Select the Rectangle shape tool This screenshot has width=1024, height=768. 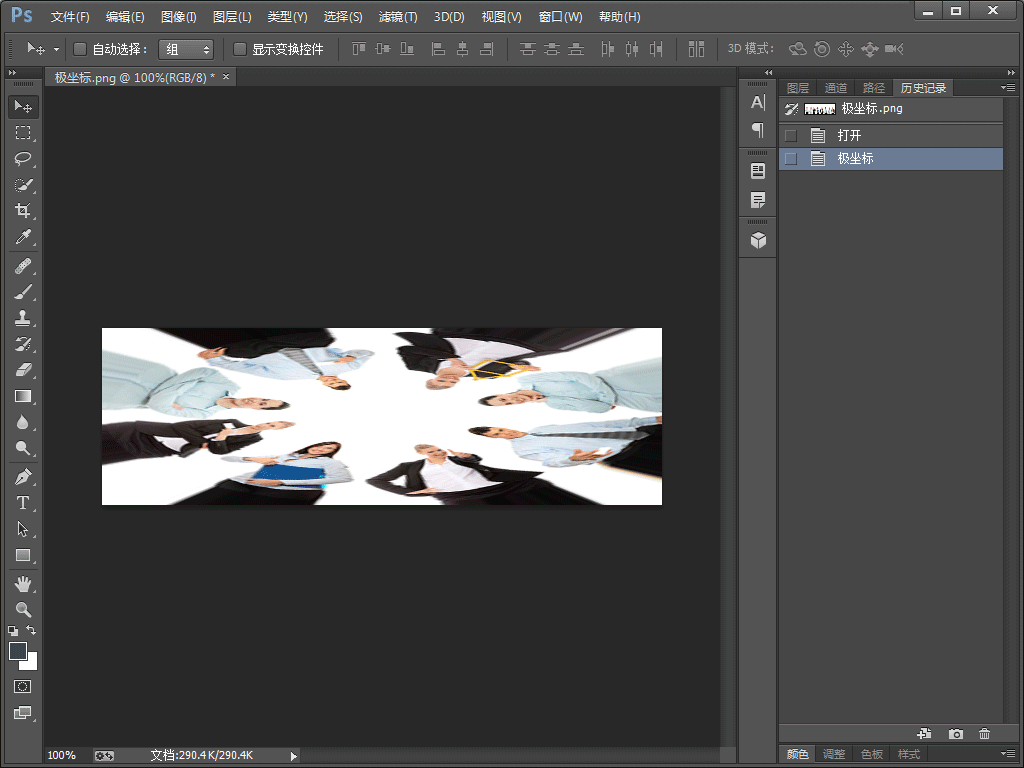[x=23, y=555]
